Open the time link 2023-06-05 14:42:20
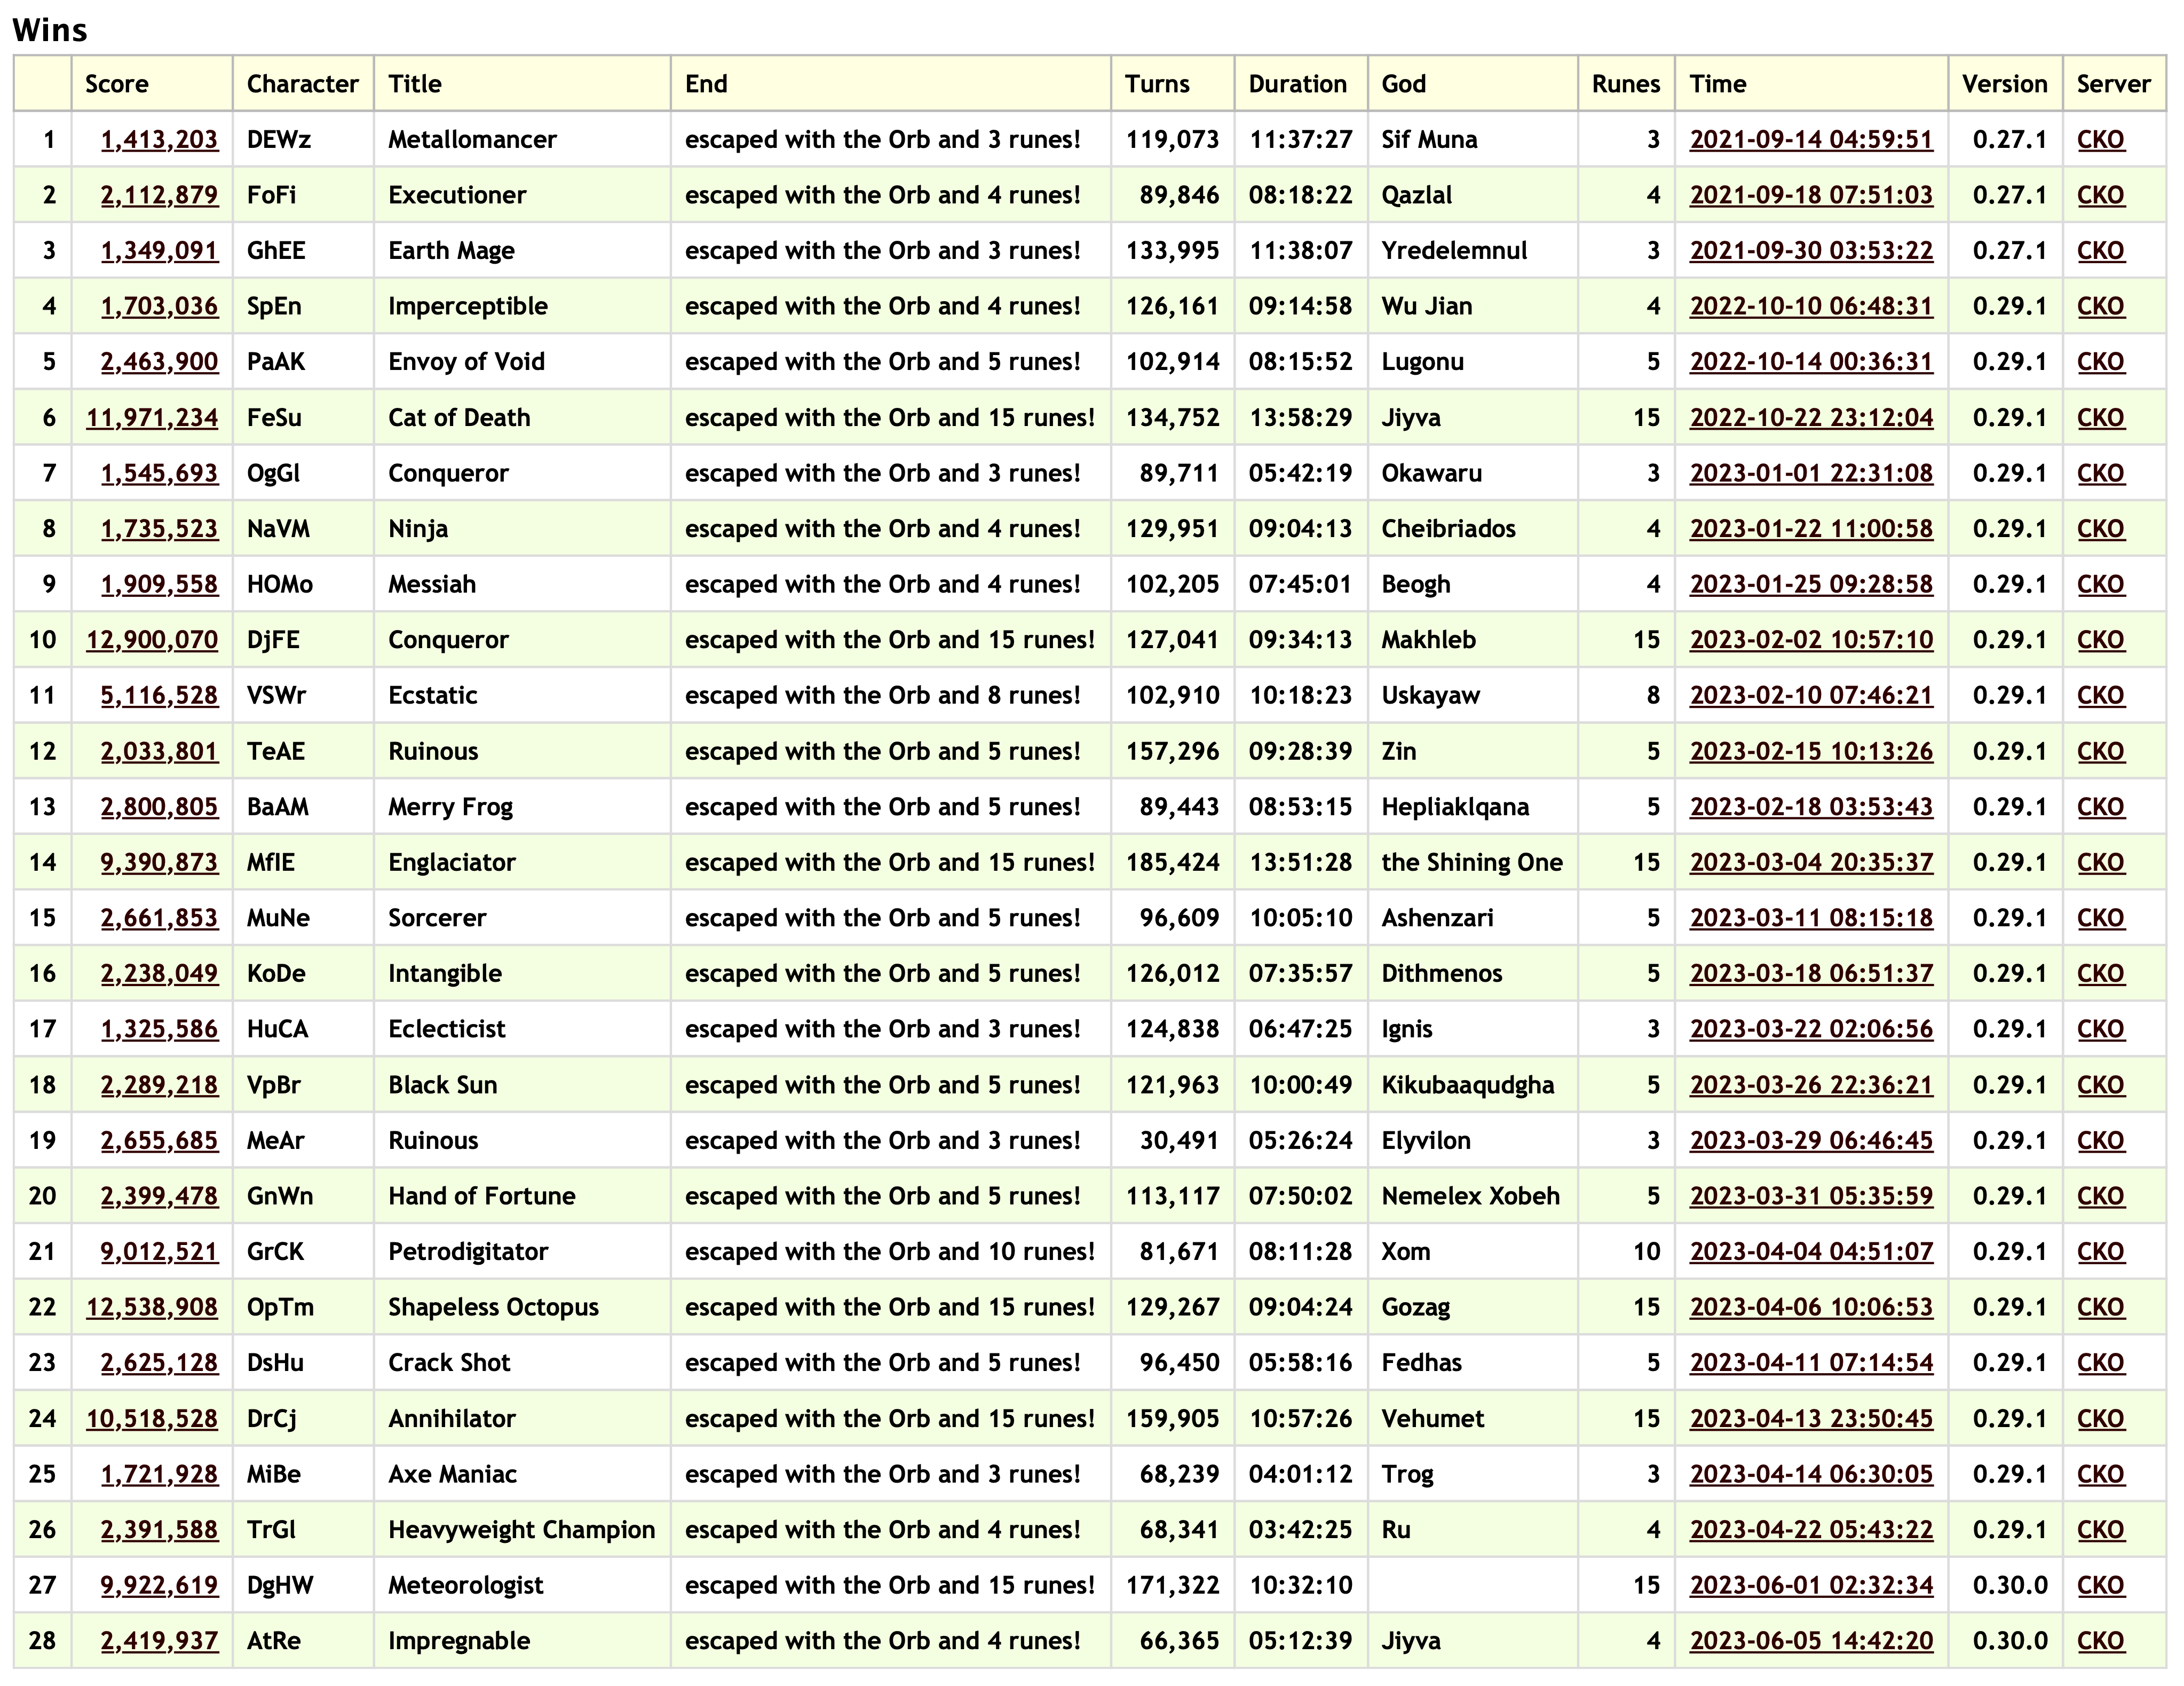Screen dimensions: 2184x1686 pyautogui.click(x=1811, y=1640)
